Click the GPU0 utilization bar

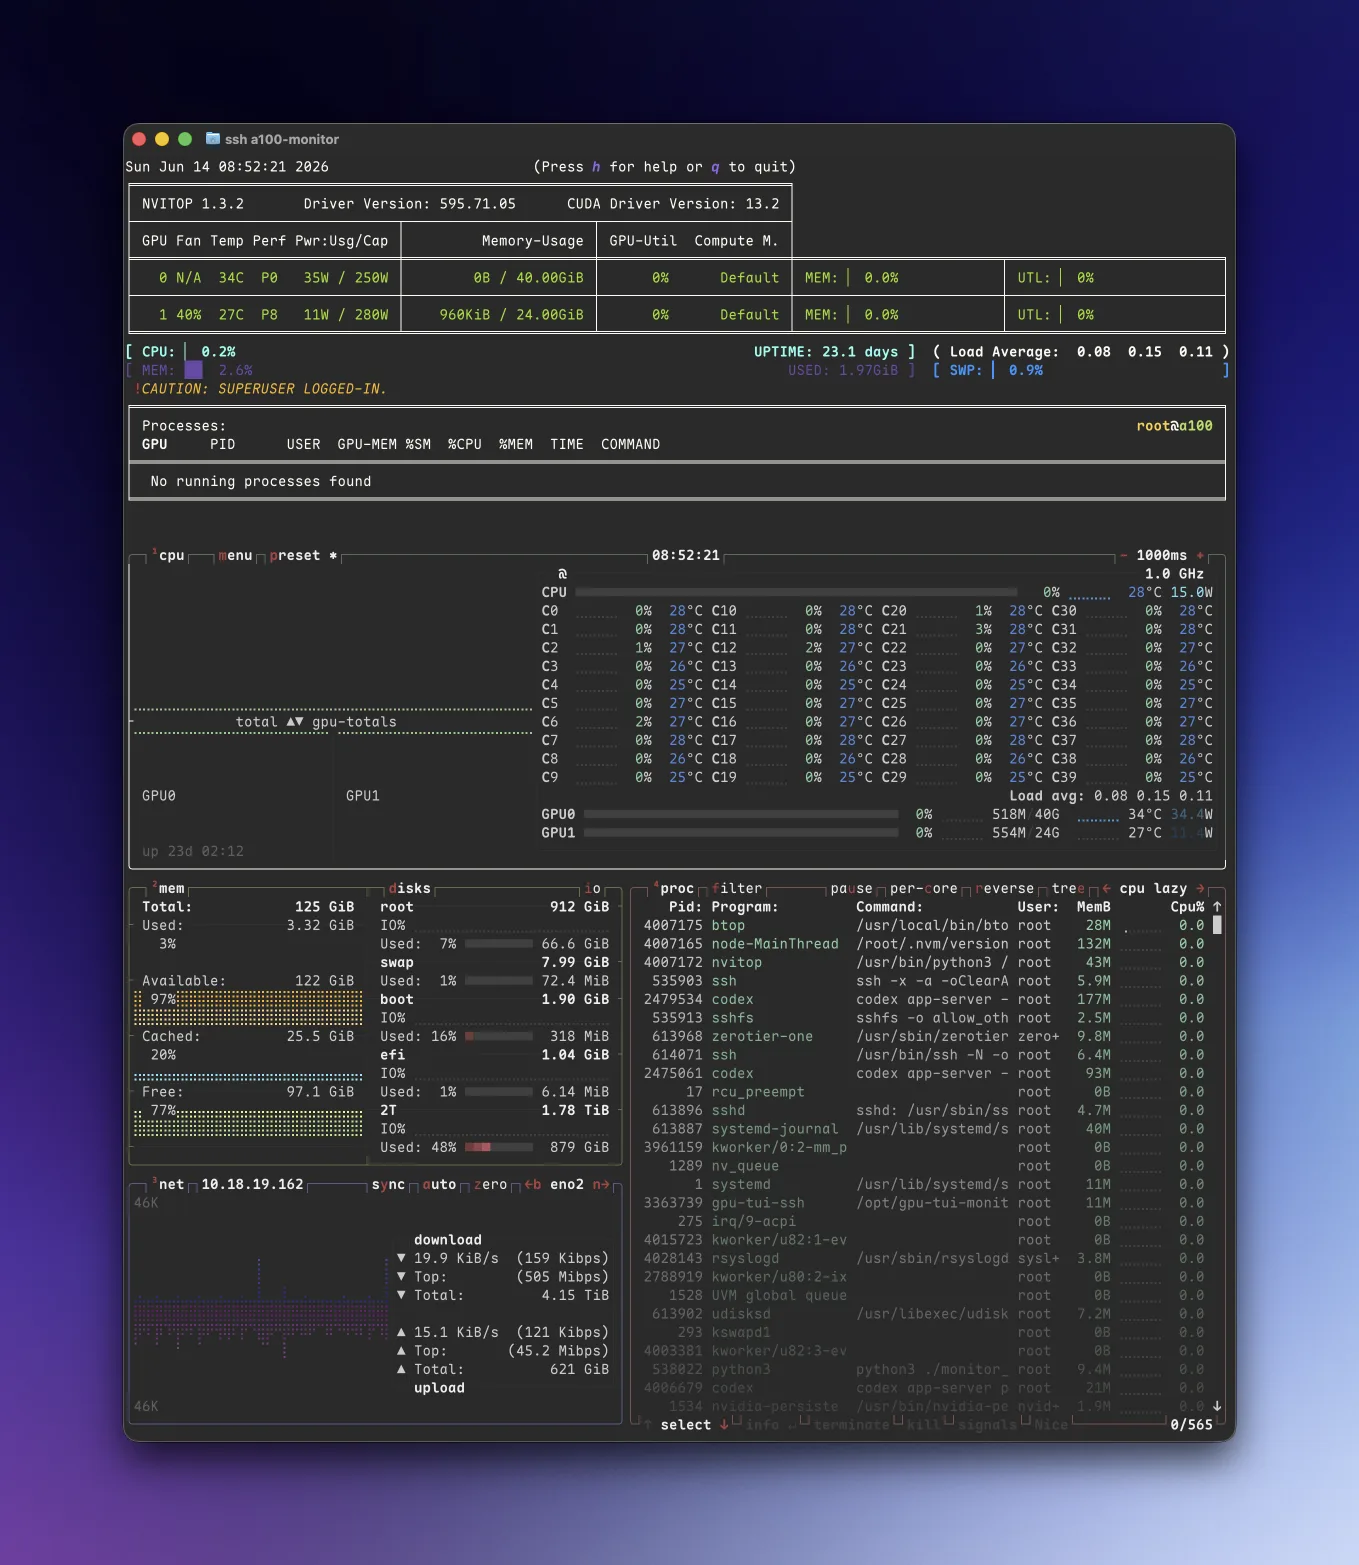[741, 814]
